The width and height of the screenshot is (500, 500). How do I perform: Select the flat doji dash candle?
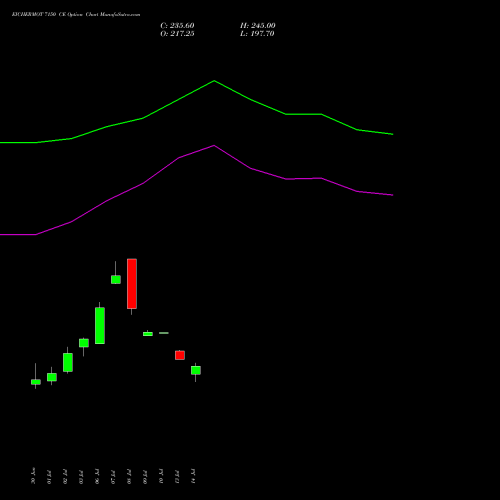click(x=164, y=333)
